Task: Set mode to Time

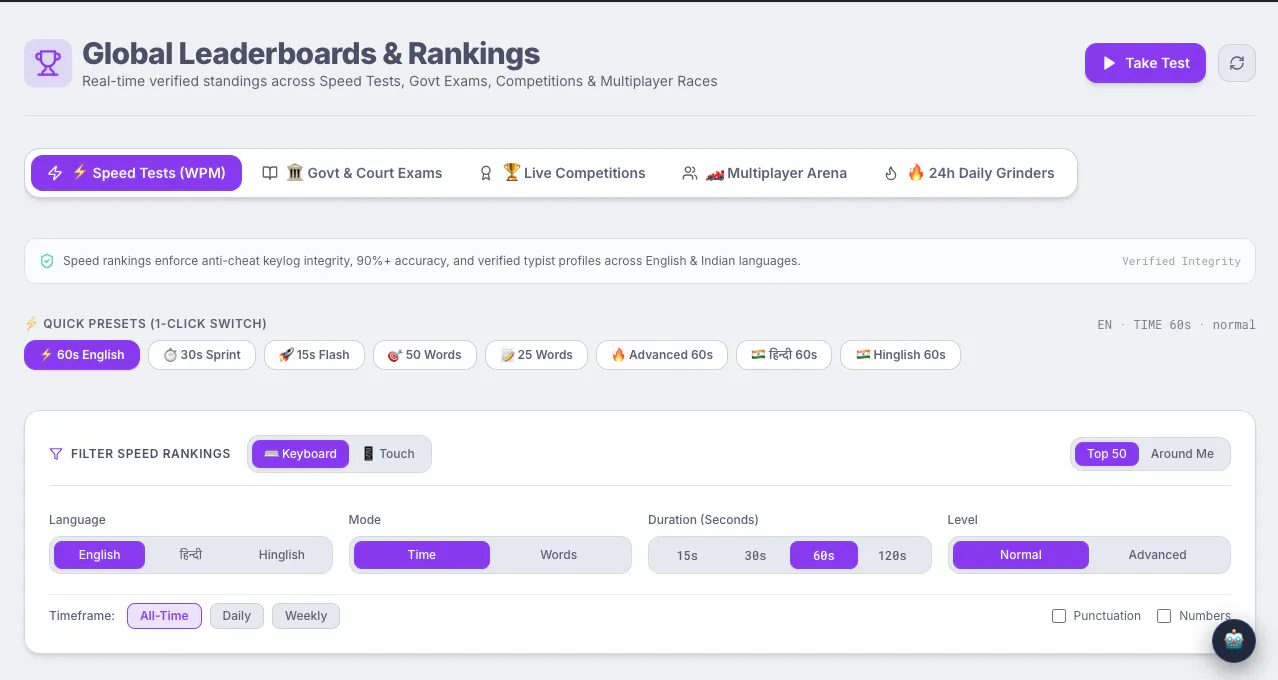Action: (x=422, y=555)
